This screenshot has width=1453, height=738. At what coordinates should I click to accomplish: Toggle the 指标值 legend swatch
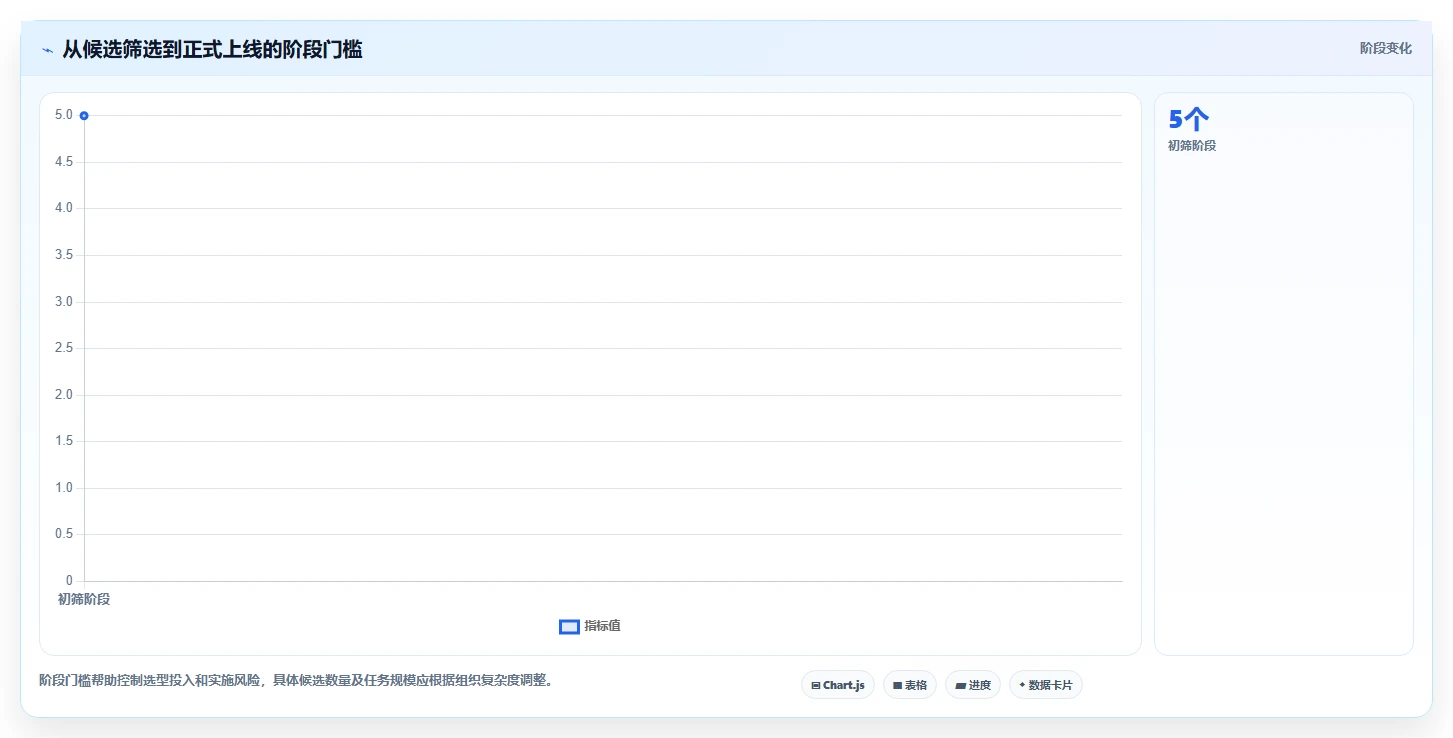pyautogui.click(x=569, y=626)
